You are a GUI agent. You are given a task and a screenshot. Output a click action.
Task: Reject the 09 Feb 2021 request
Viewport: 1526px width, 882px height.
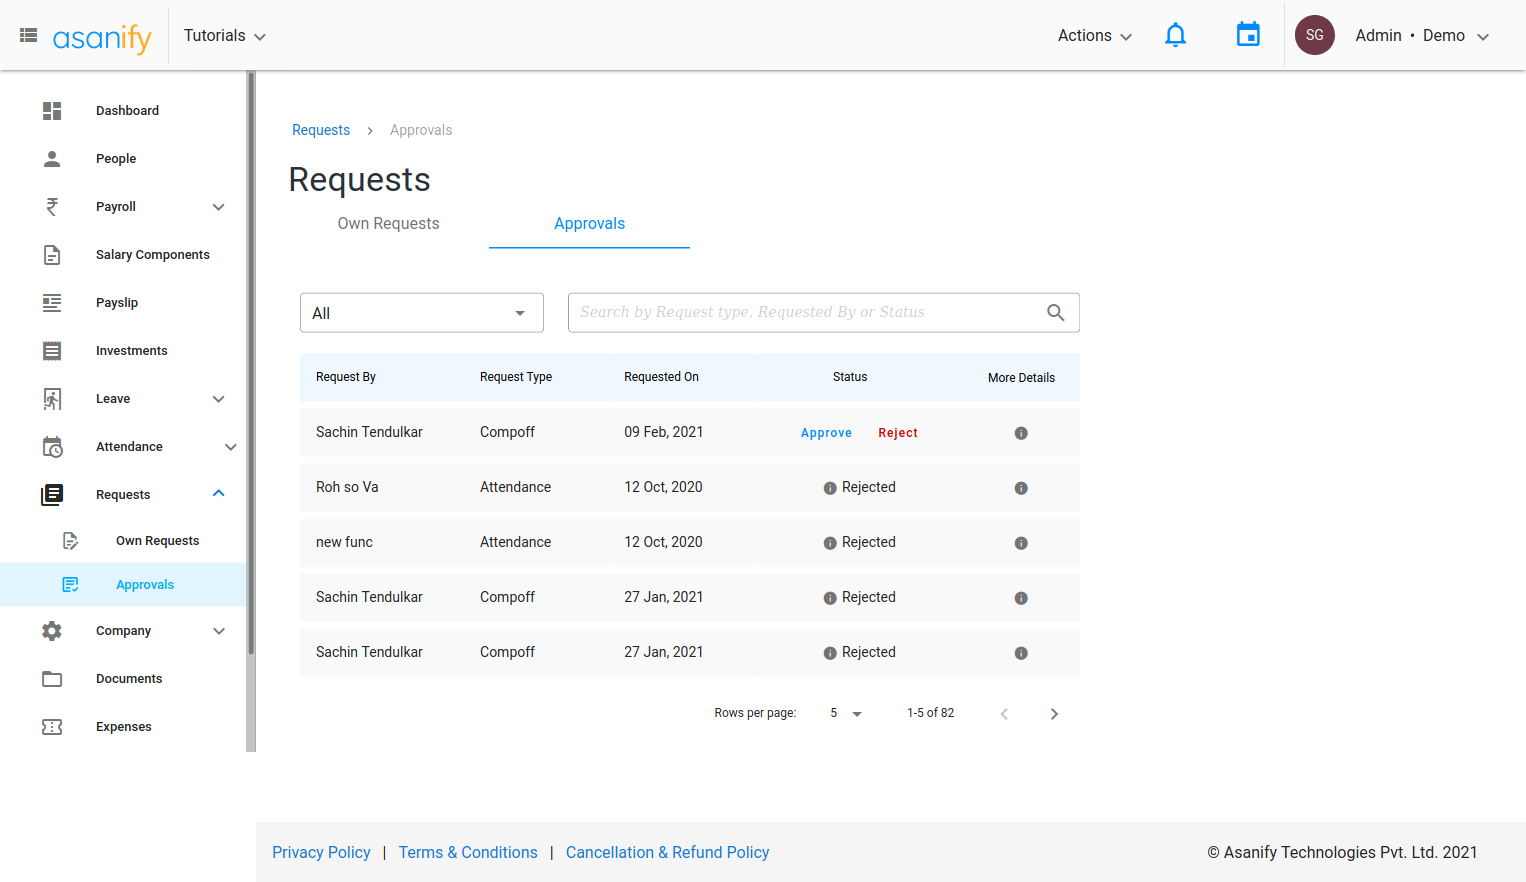tap(897, 433)
